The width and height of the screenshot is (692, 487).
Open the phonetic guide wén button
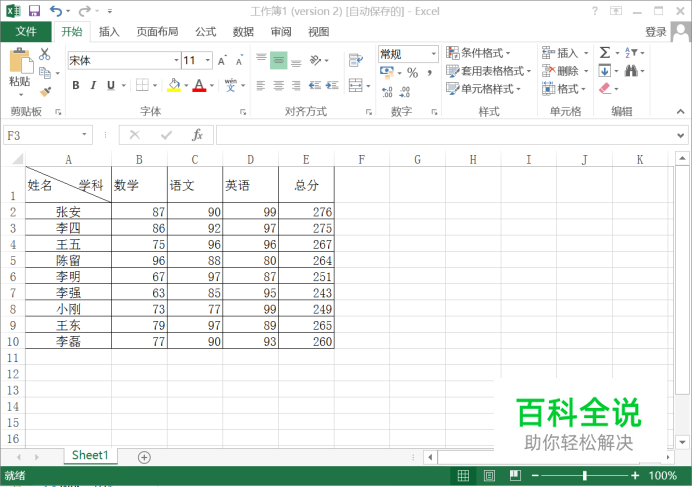coord(230,85)
